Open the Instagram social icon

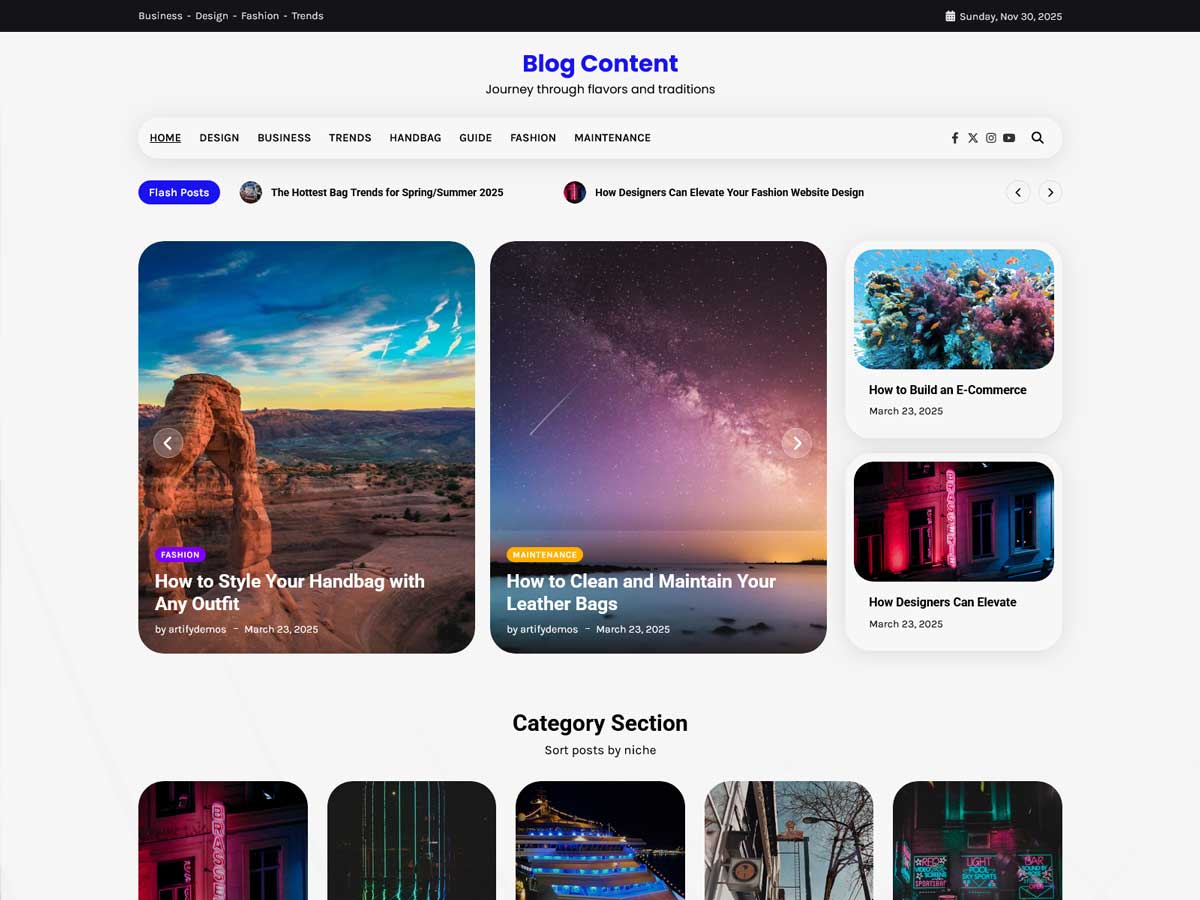click(990, 138)
